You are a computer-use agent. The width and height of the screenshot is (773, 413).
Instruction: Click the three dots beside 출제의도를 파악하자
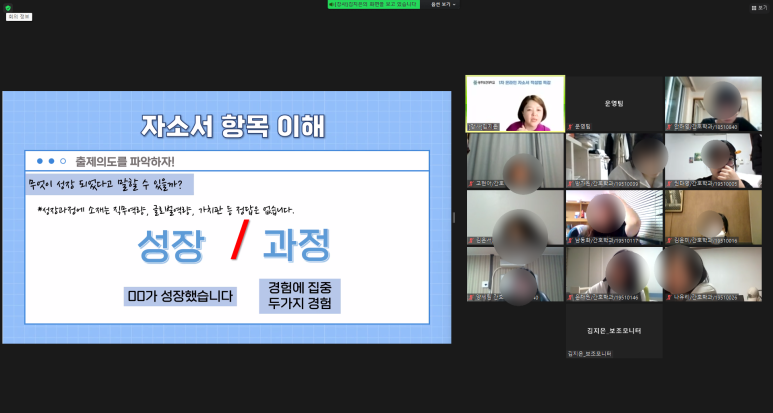click(x=50, y=161)
